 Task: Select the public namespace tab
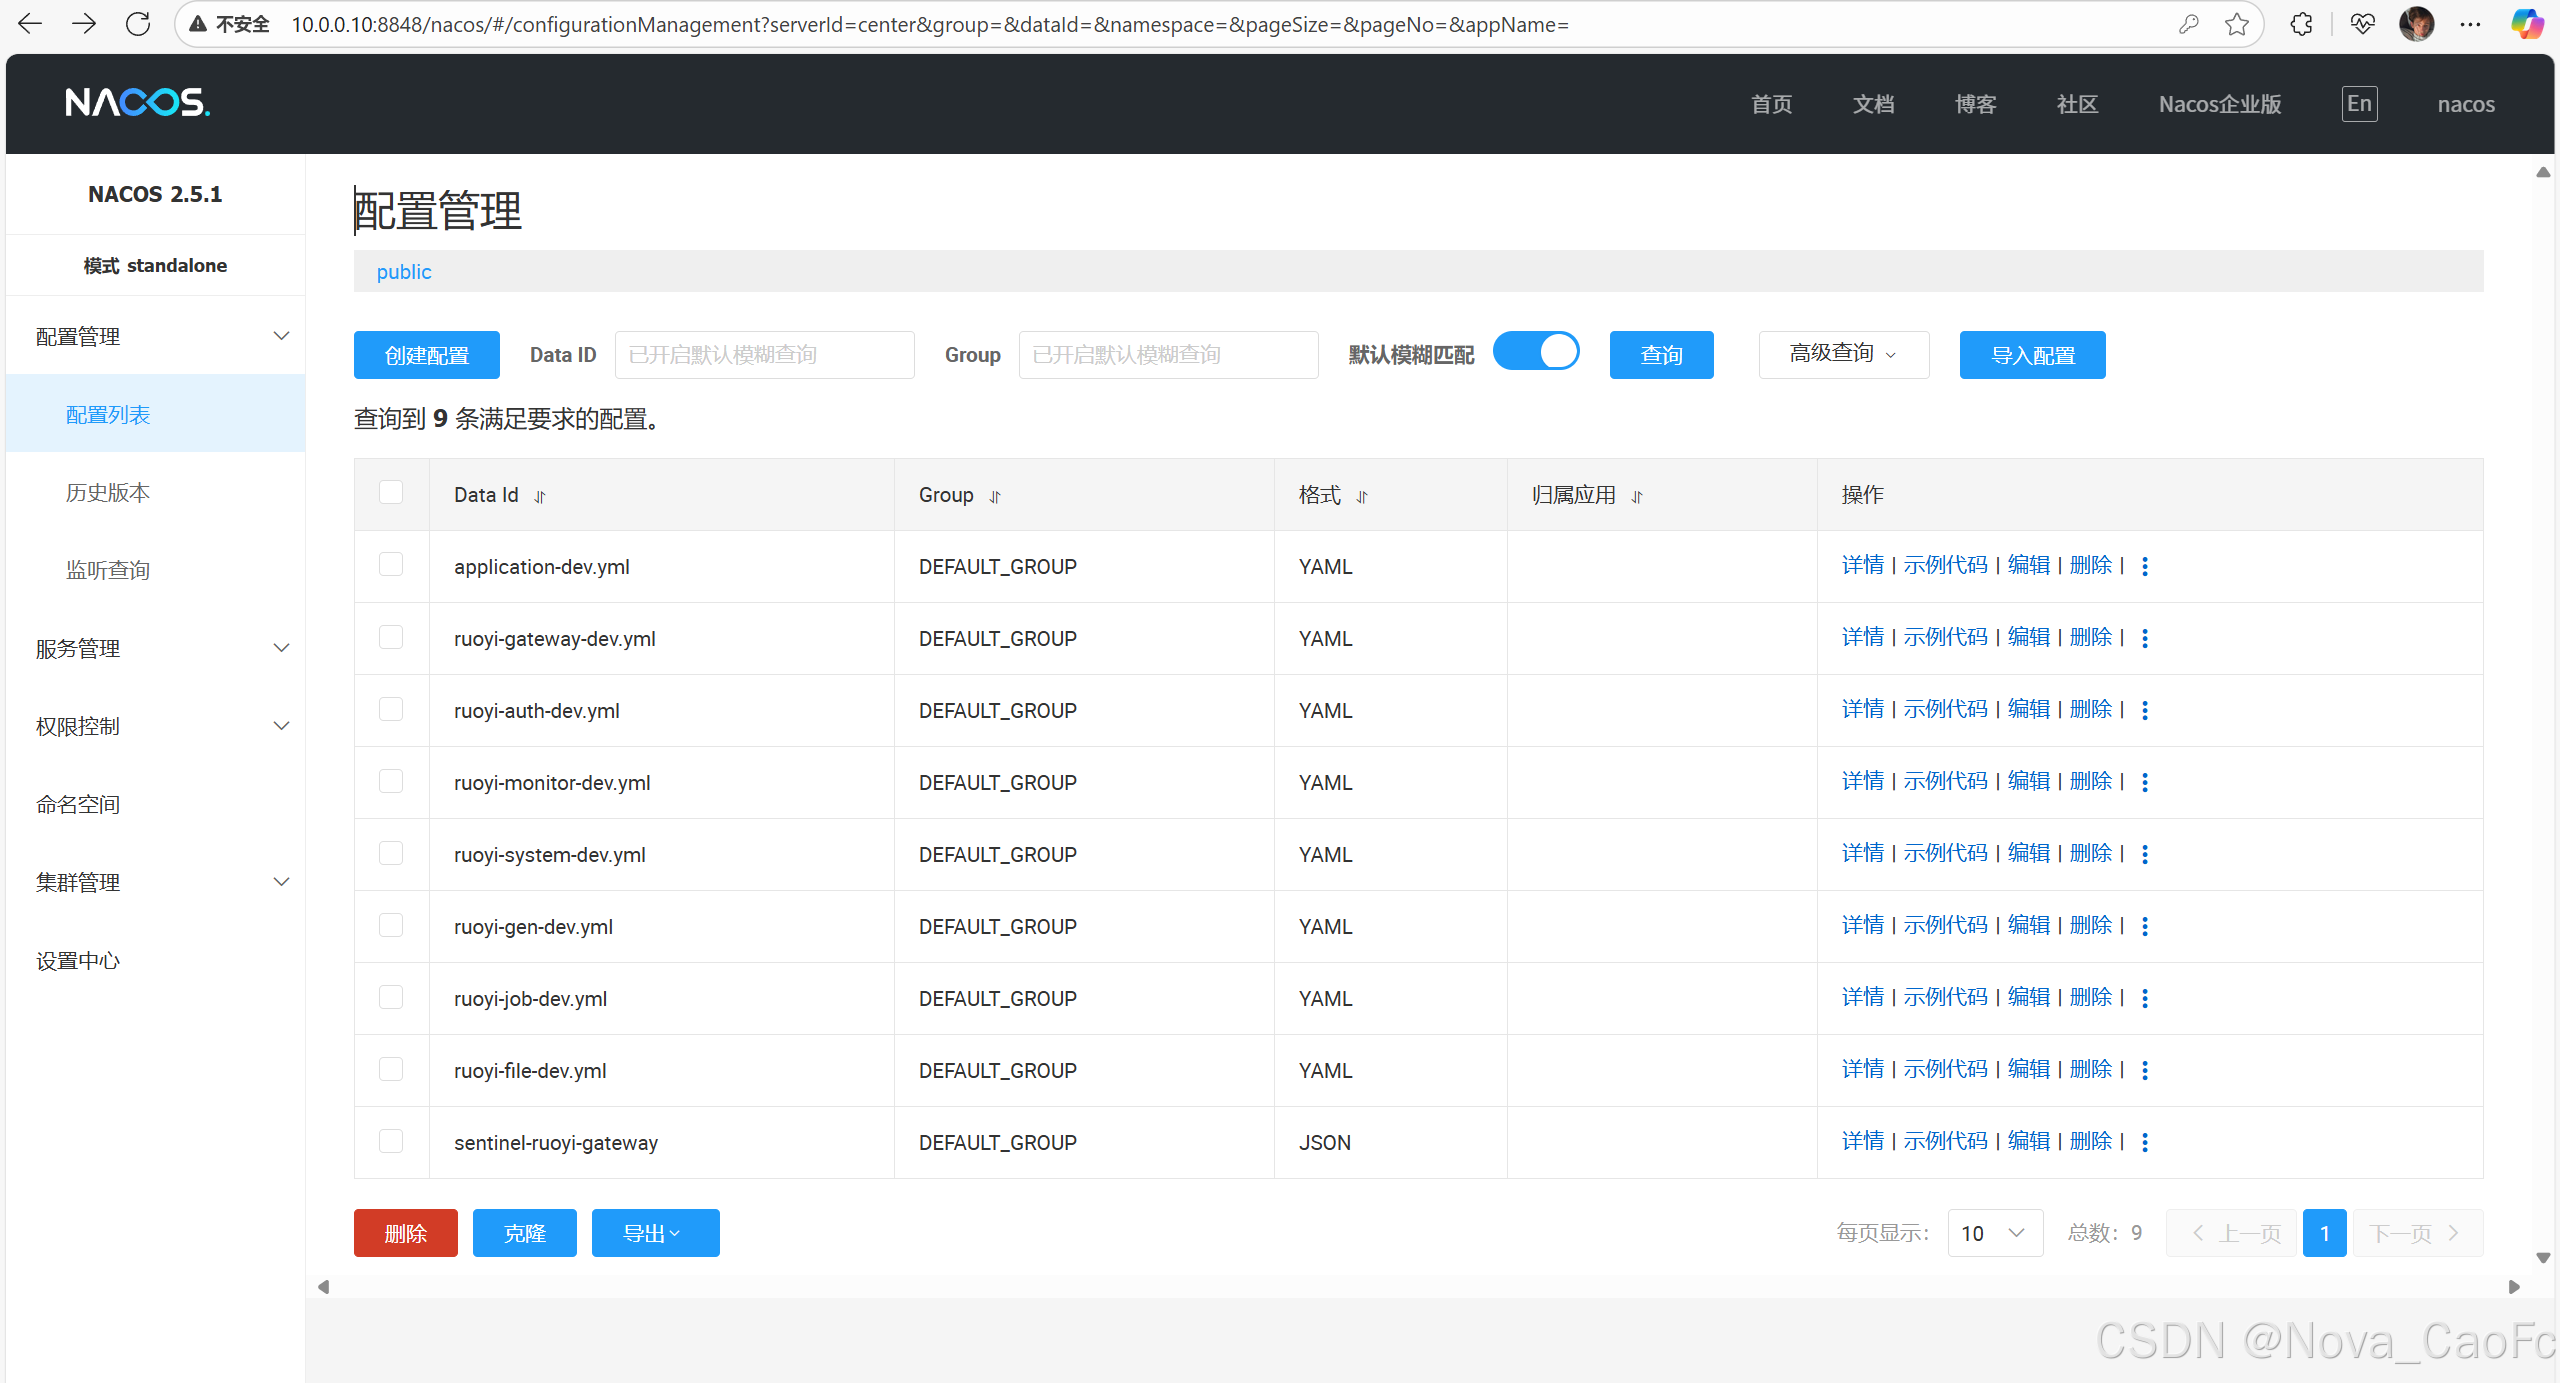coord(404,272)
